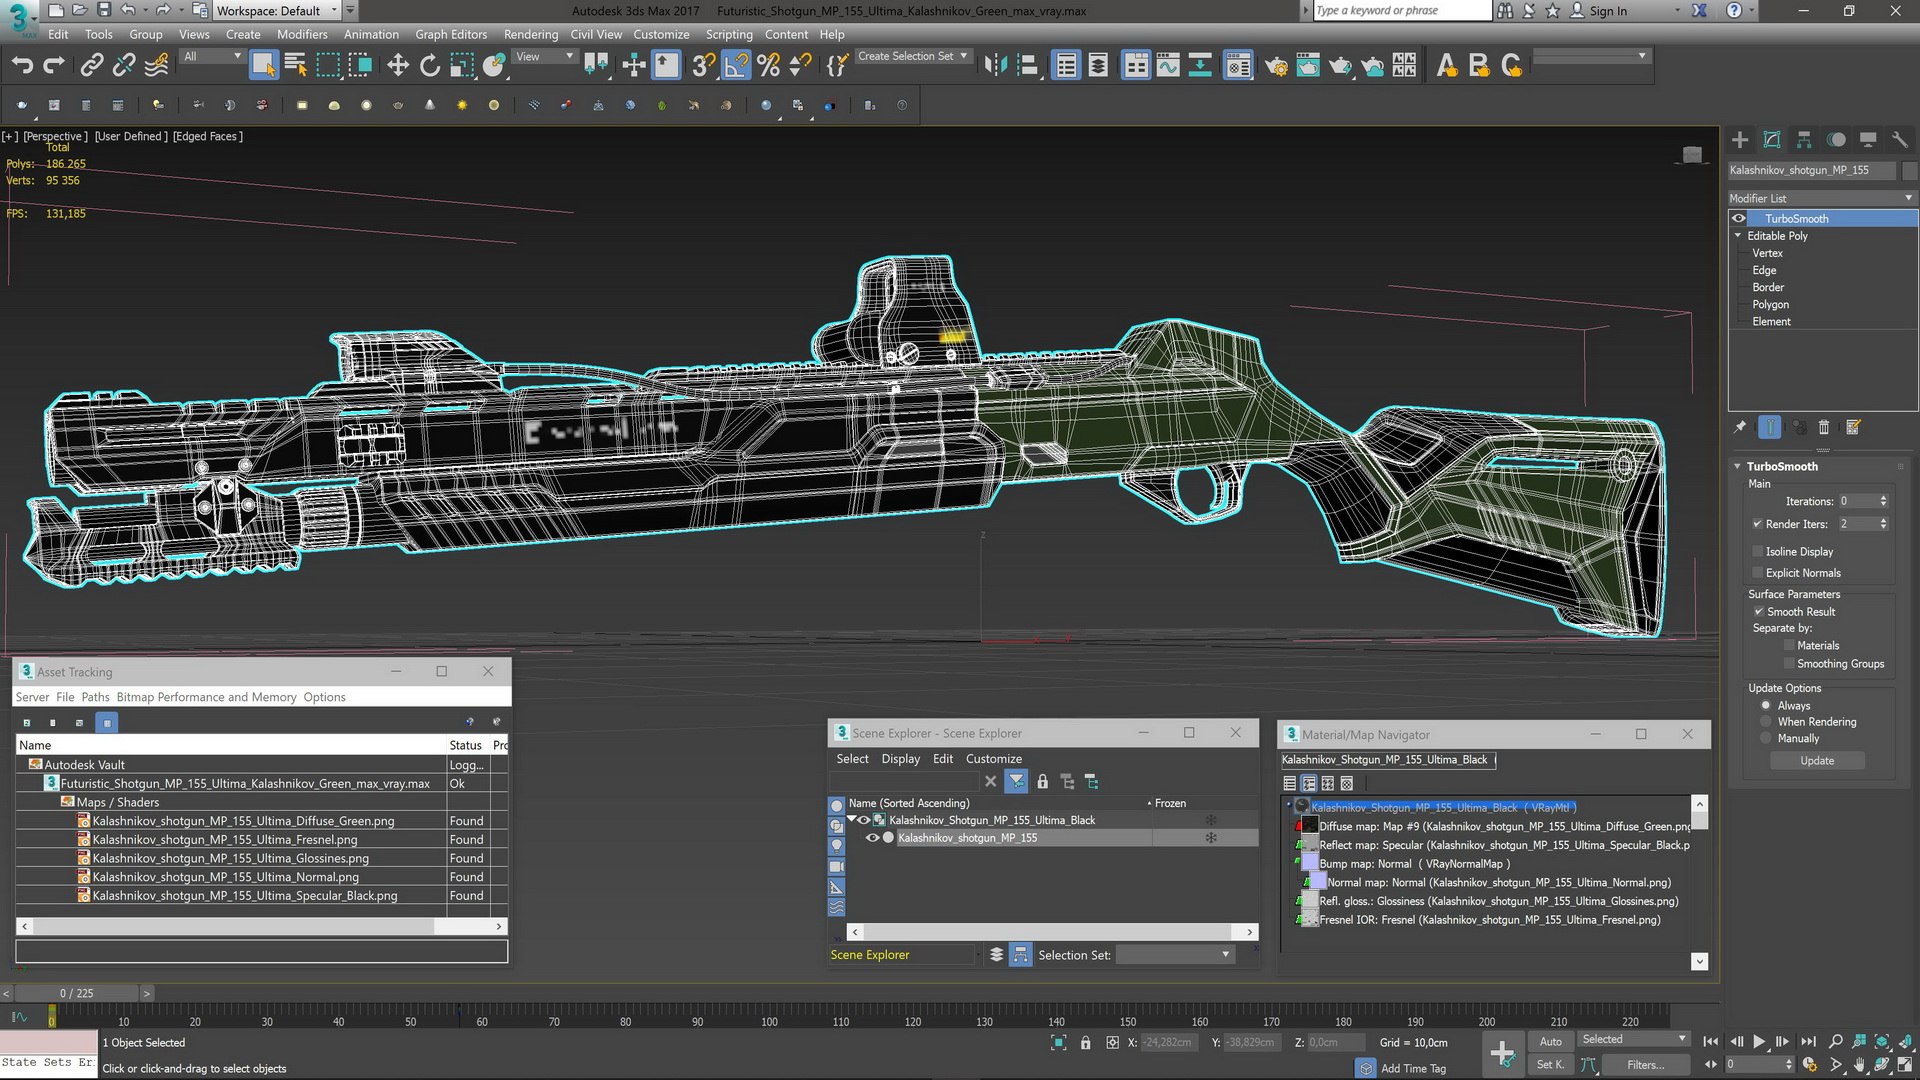This screenshot has height=1080, width=1920.
Task: Select the Link tool icon
Action: 92,66
